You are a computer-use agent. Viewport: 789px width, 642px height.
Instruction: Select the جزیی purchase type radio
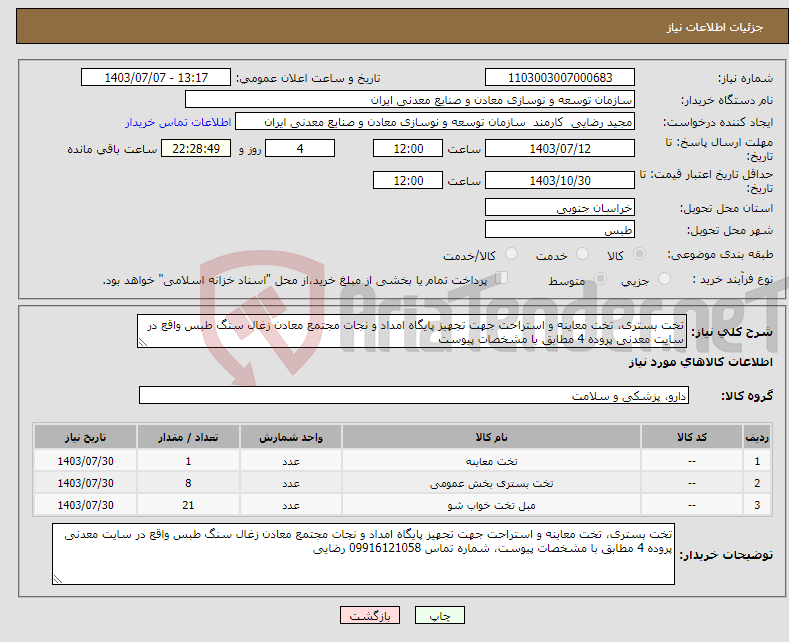pyautogui.click(x=664, y=279)
